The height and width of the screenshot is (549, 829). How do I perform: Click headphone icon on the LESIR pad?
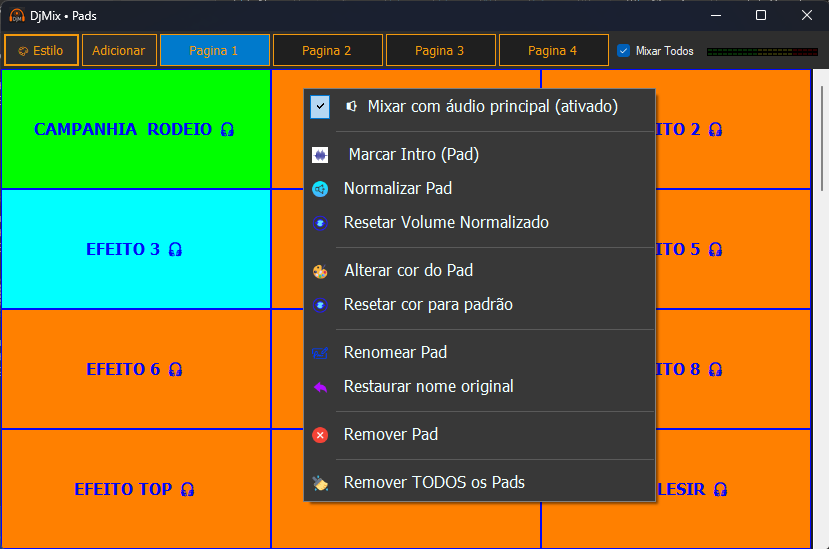(720, 489)
